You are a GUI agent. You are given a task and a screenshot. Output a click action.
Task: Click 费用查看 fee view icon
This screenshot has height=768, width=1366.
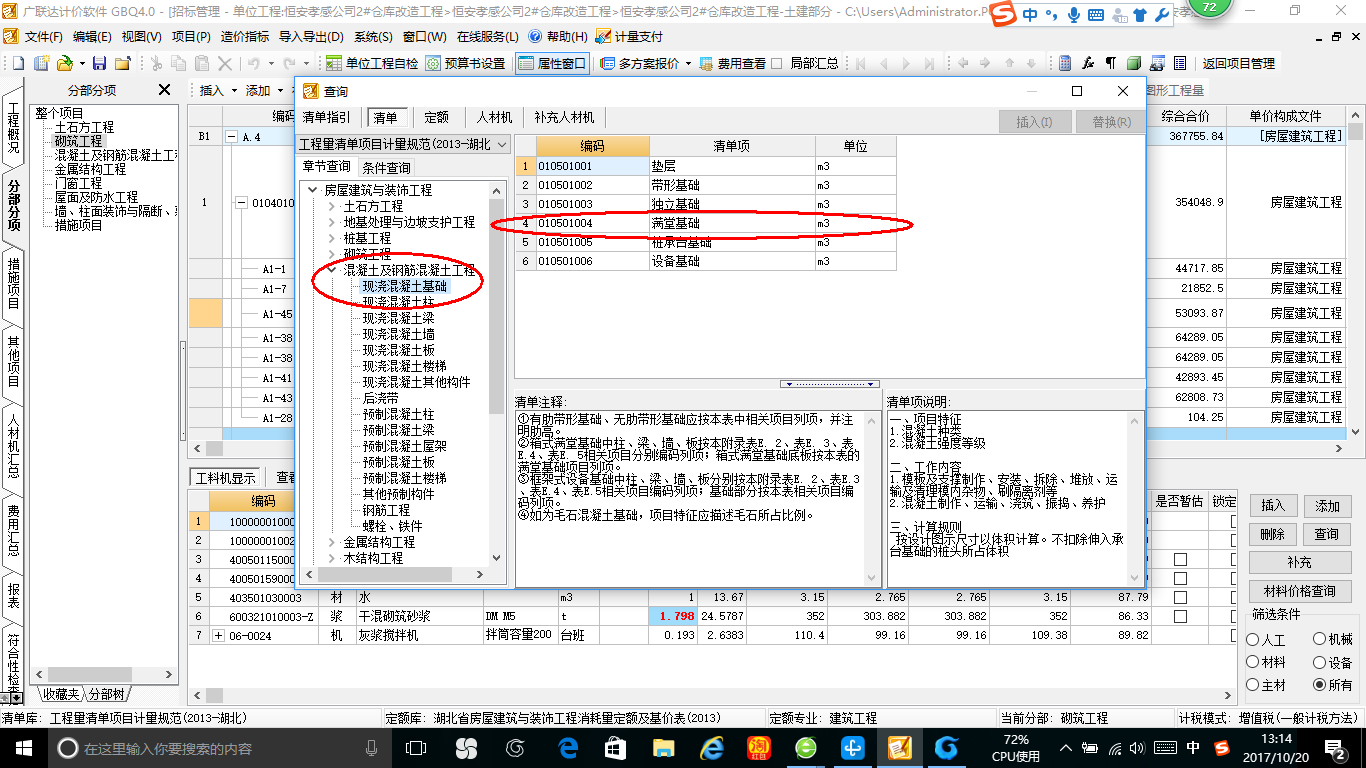[x=707, y=63]
